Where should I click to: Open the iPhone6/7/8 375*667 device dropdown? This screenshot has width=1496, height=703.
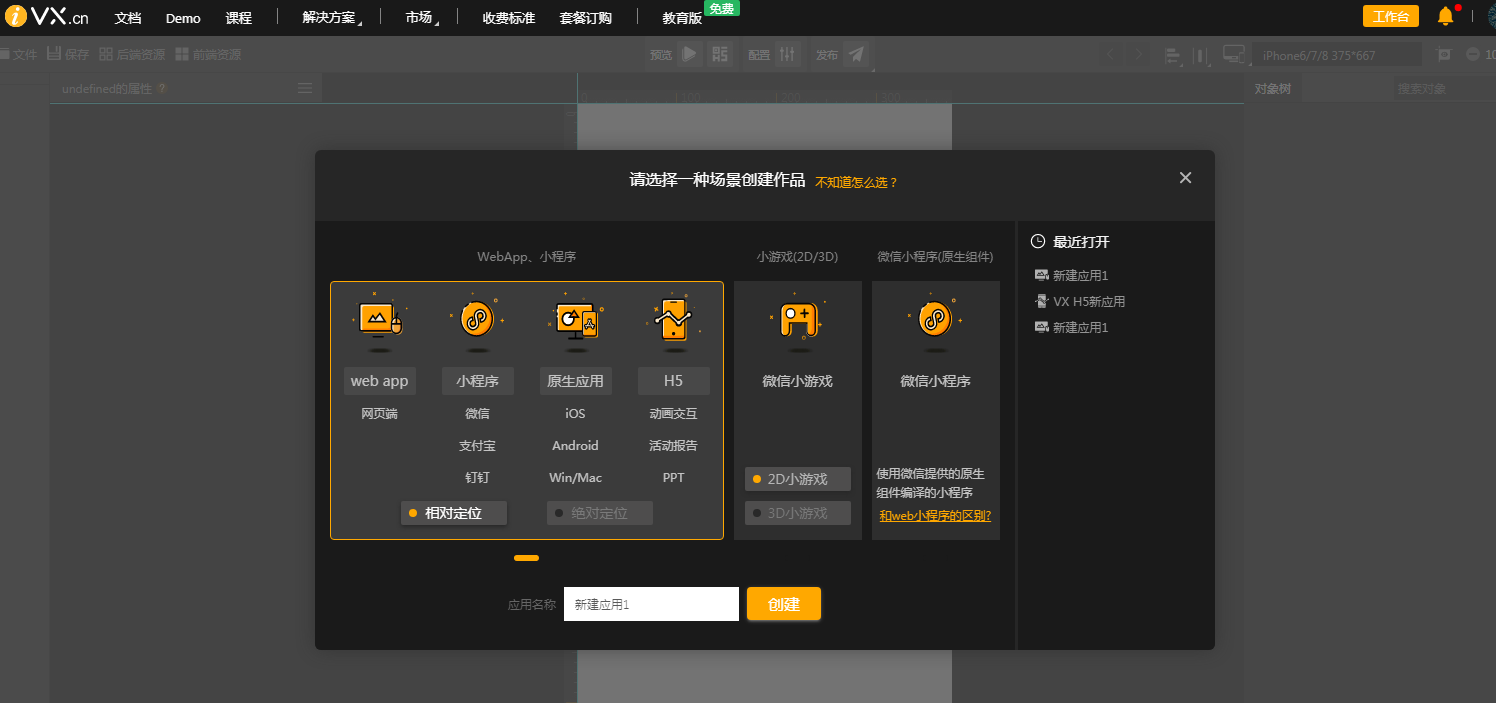1338,55
